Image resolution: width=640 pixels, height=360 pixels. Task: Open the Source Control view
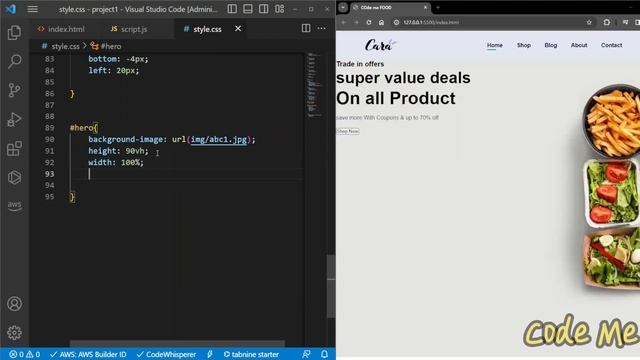tap(14, 90)
